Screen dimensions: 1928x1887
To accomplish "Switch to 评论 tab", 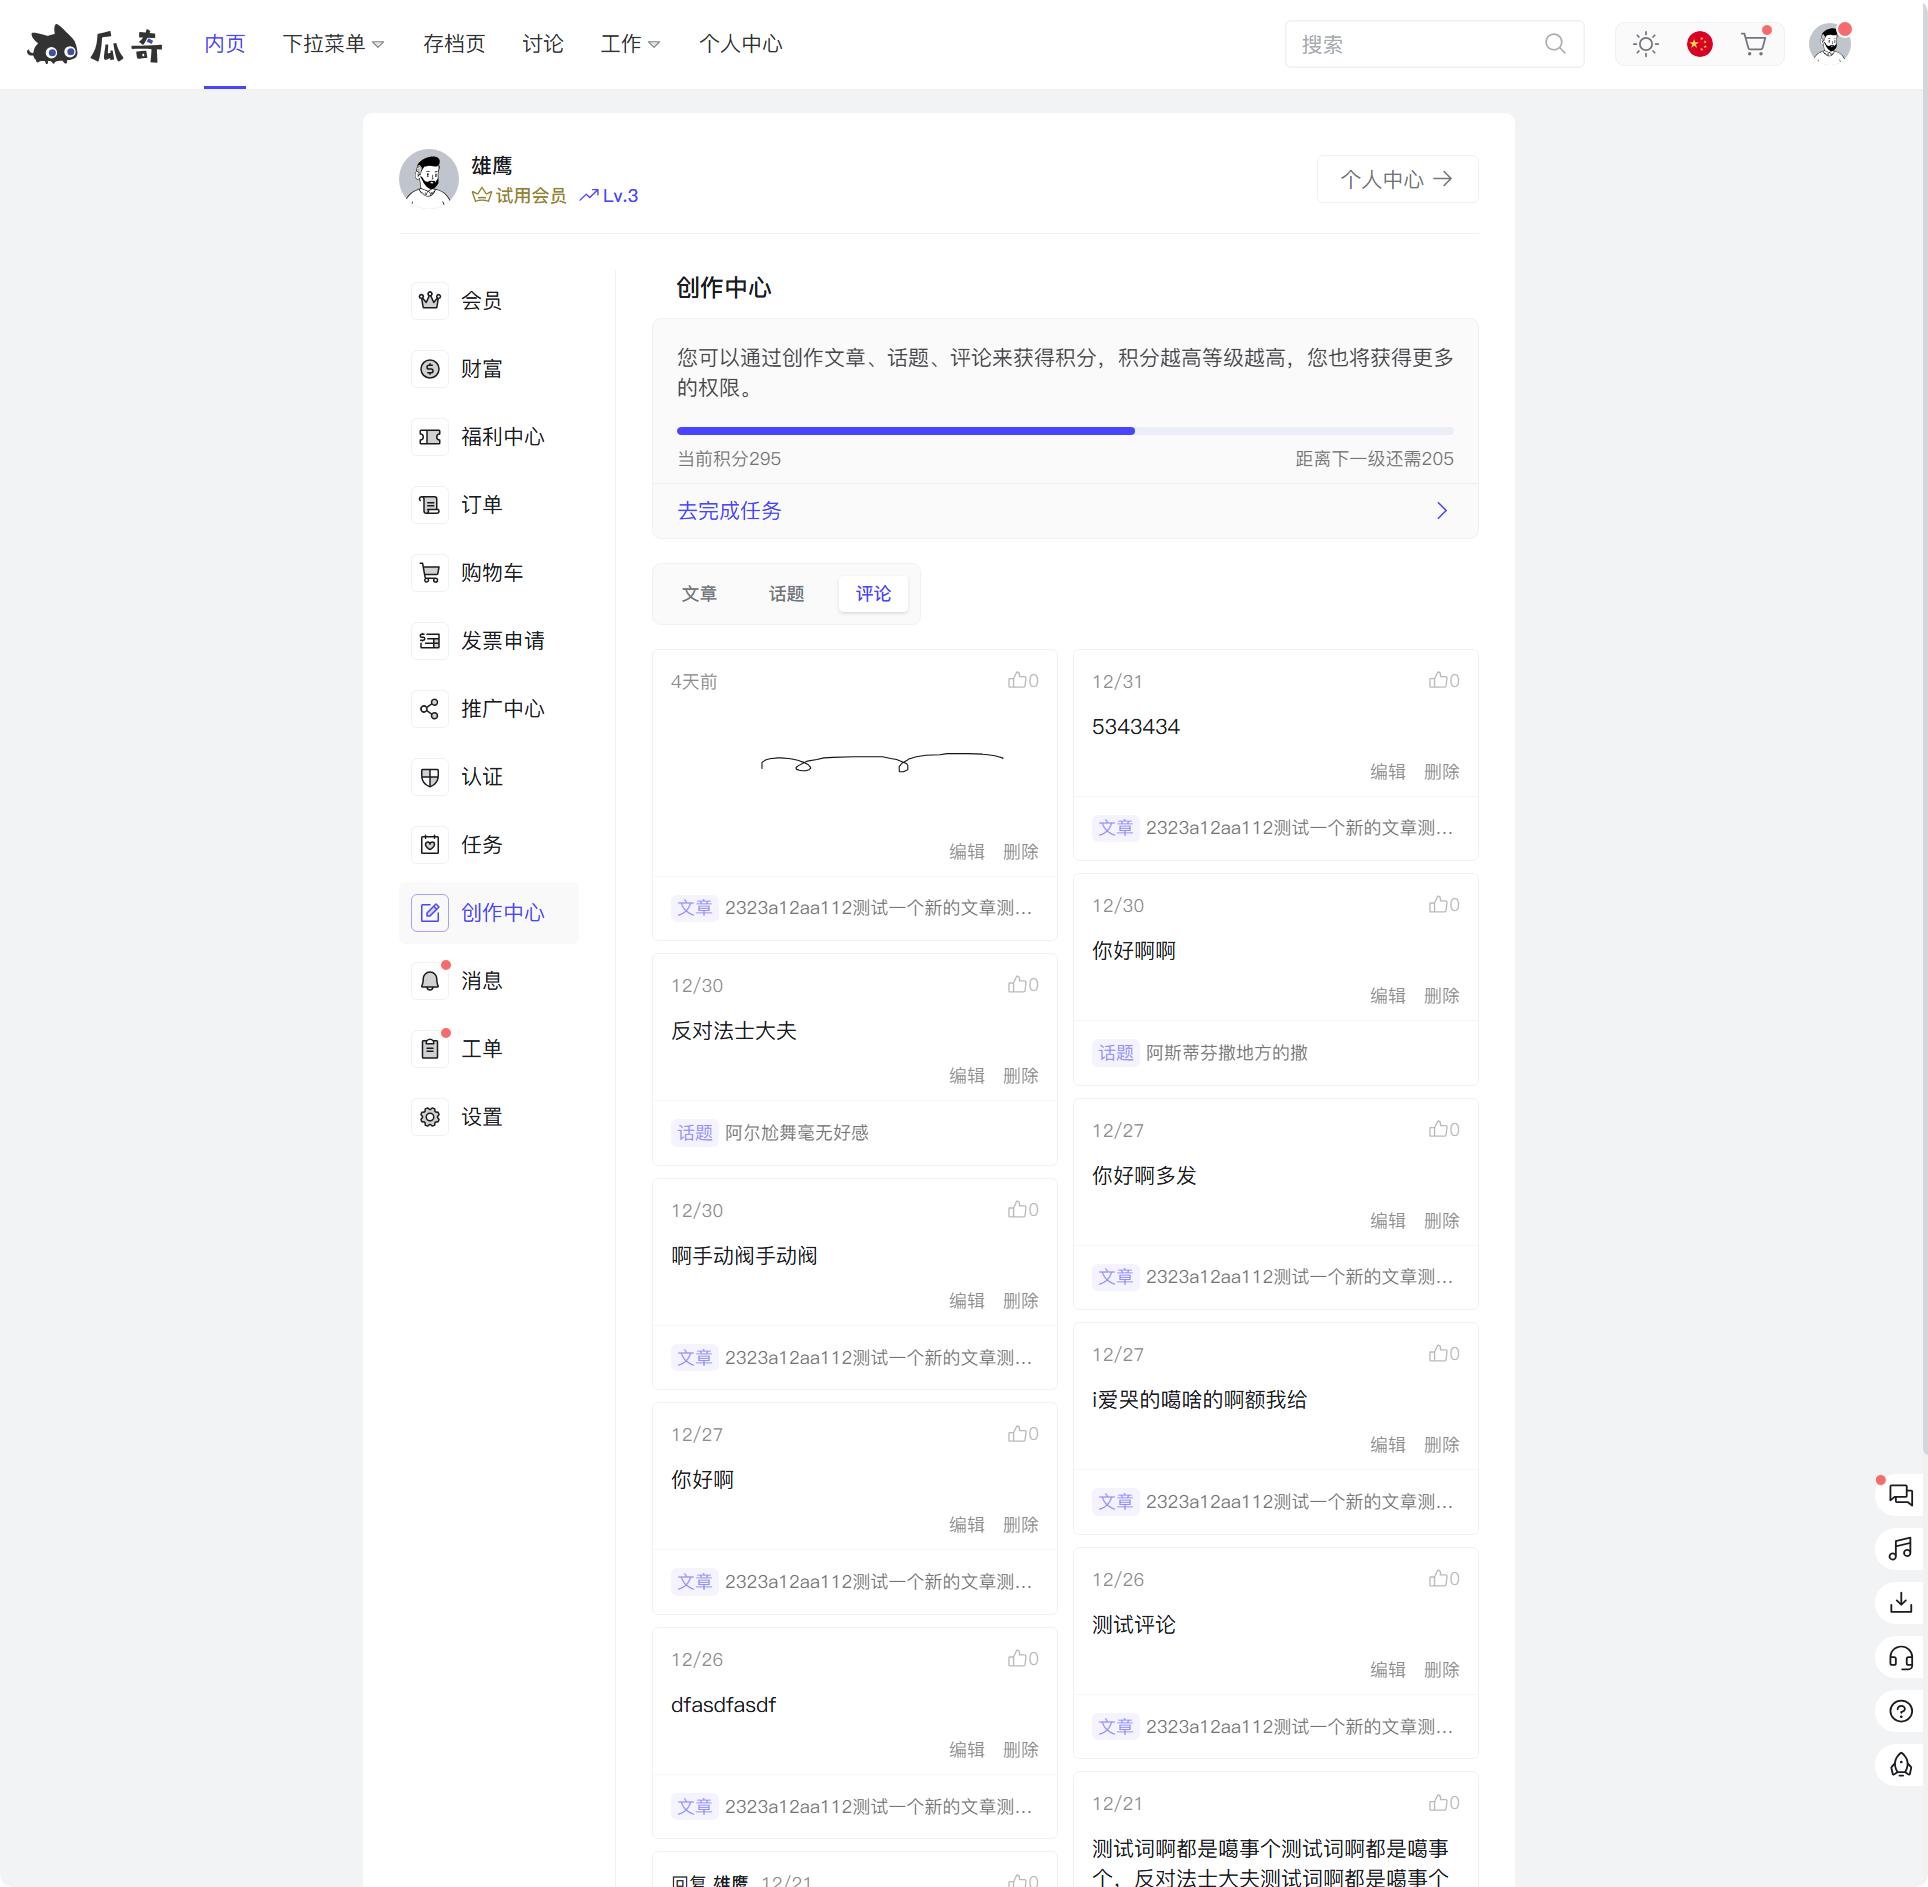I will click(x=873, y=594).
